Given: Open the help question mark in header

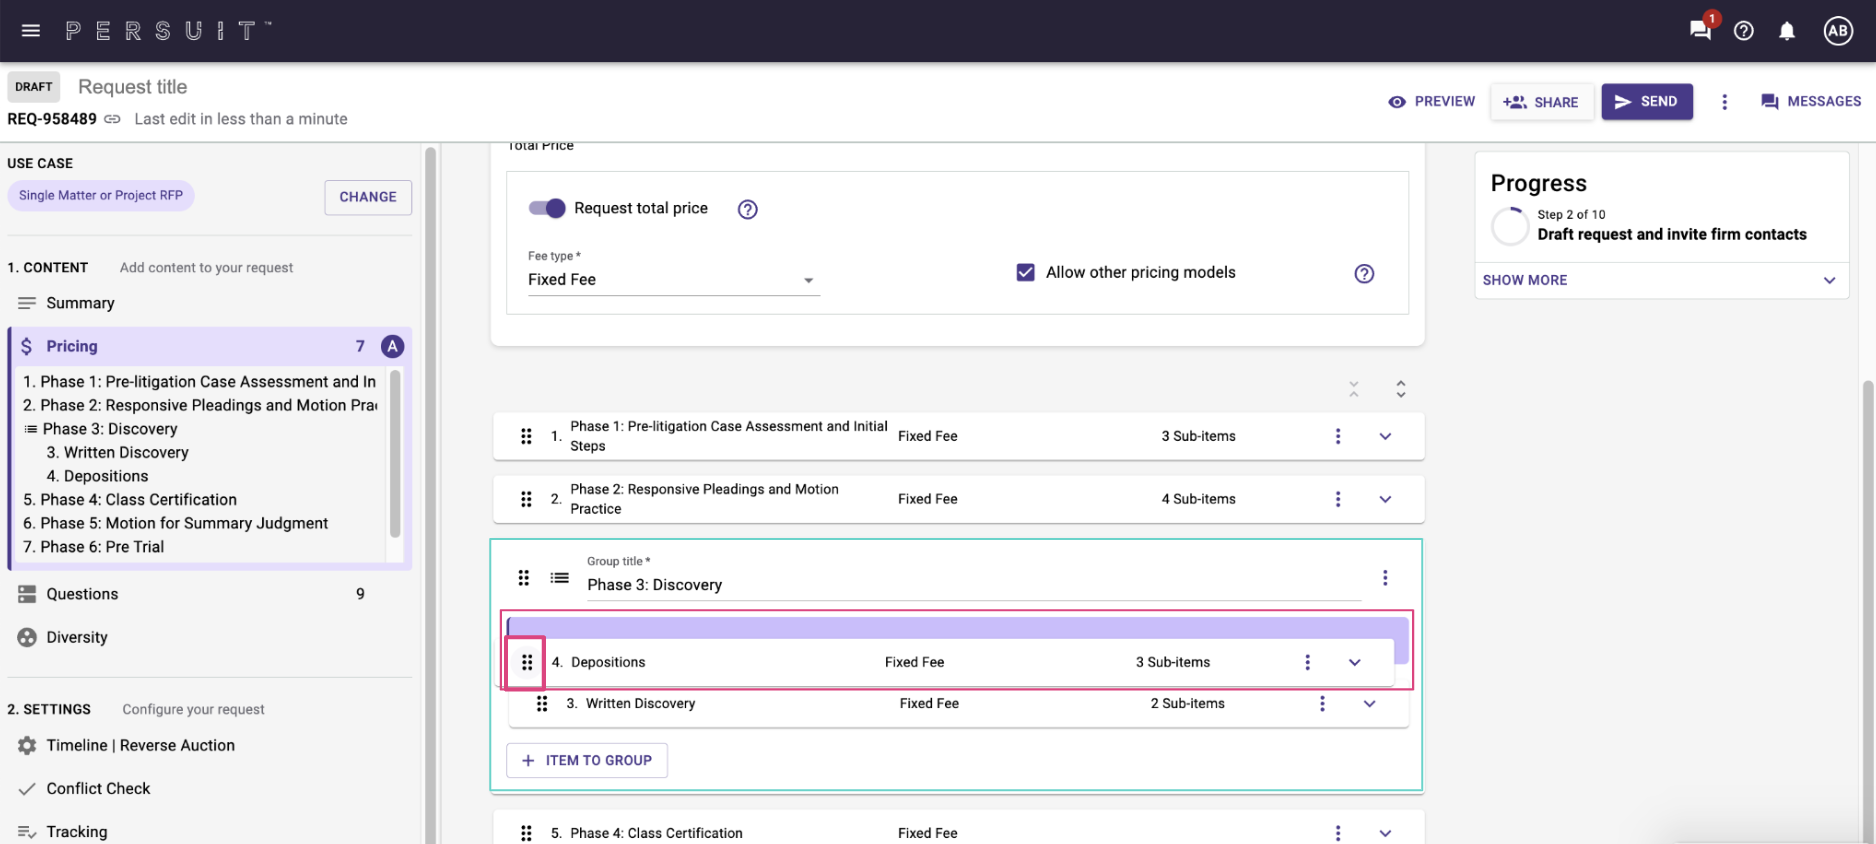Looking at the screenshot, I should click(x=1744, y=31).
